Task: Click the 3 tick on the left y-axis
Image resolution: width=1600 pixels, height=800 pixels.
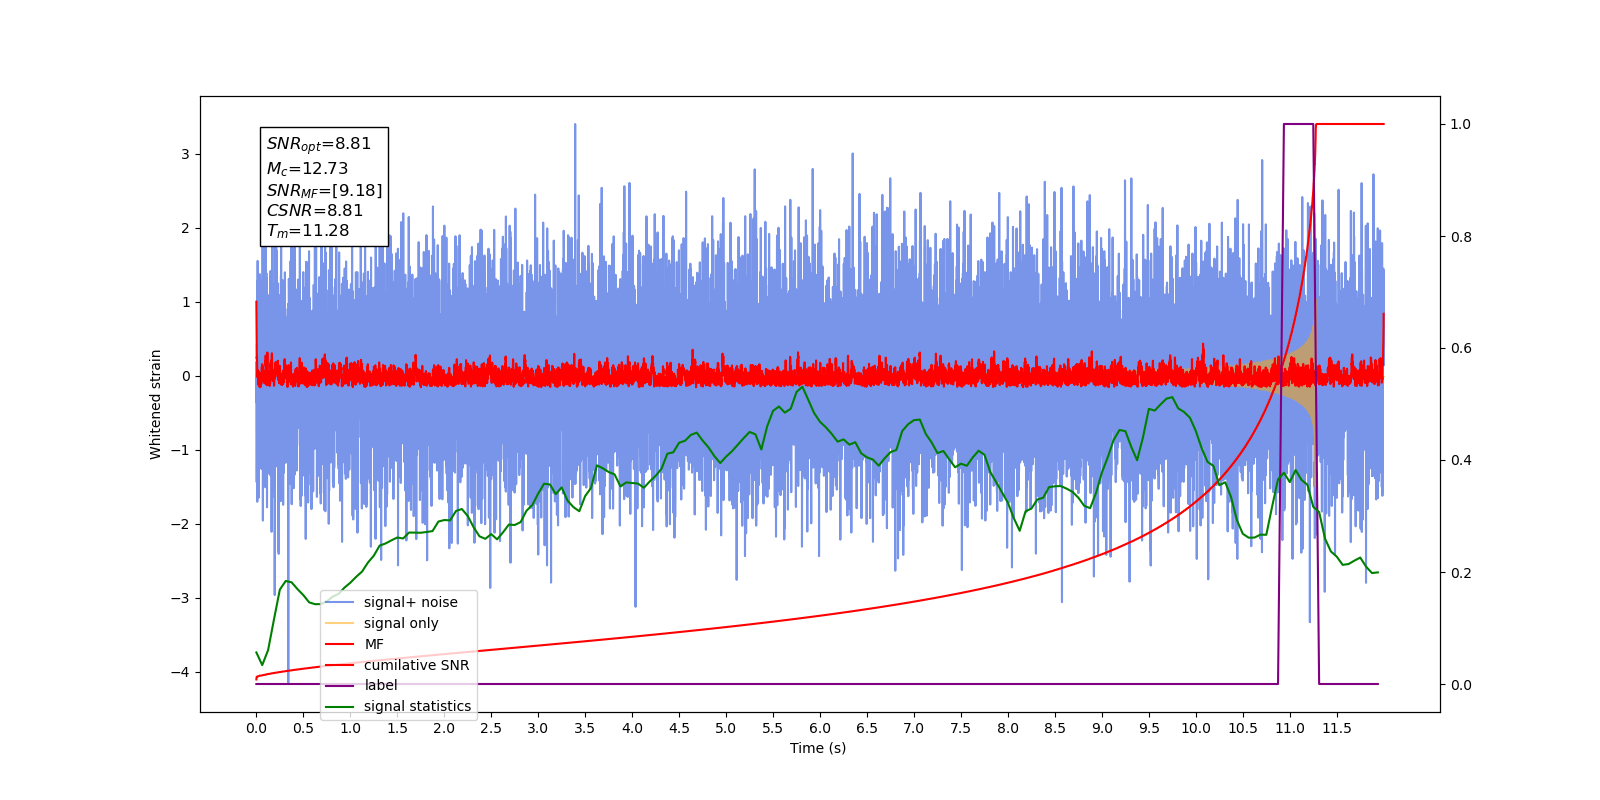Action: tap(185, 154)
